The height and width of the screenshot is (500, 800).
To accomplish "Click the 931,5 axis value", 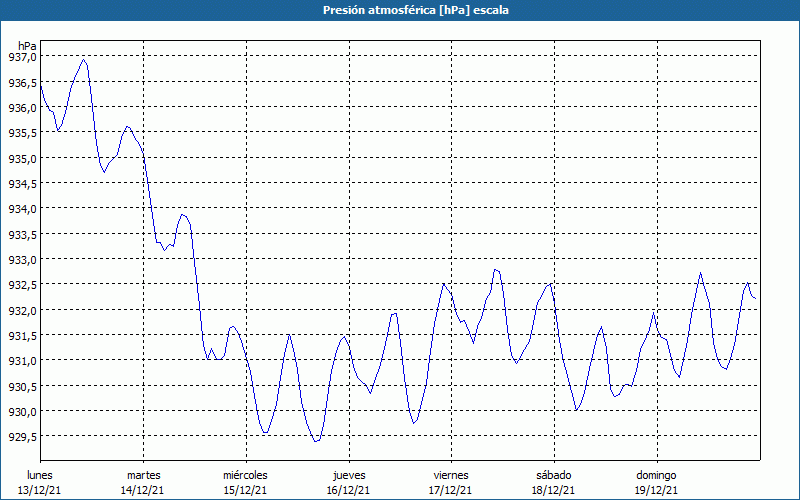I will [22, 336].
